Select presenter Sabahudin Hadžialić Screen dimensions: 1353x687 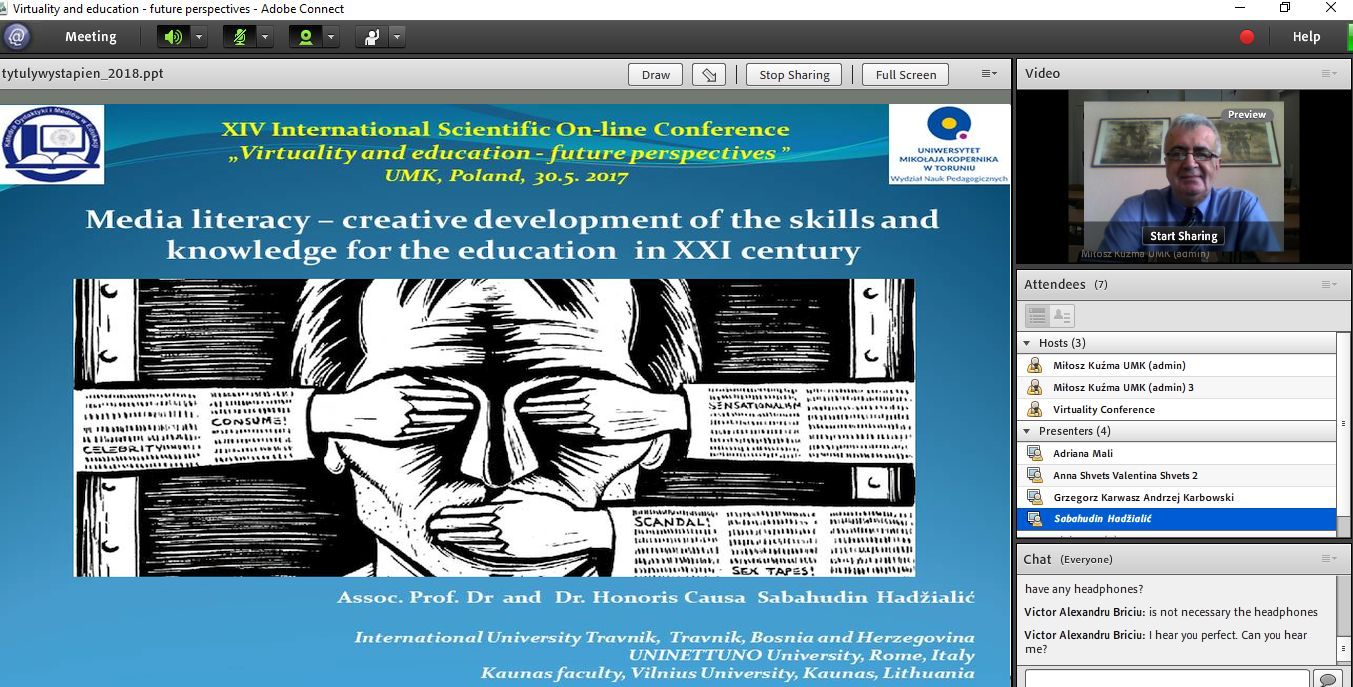[1177, 519]
